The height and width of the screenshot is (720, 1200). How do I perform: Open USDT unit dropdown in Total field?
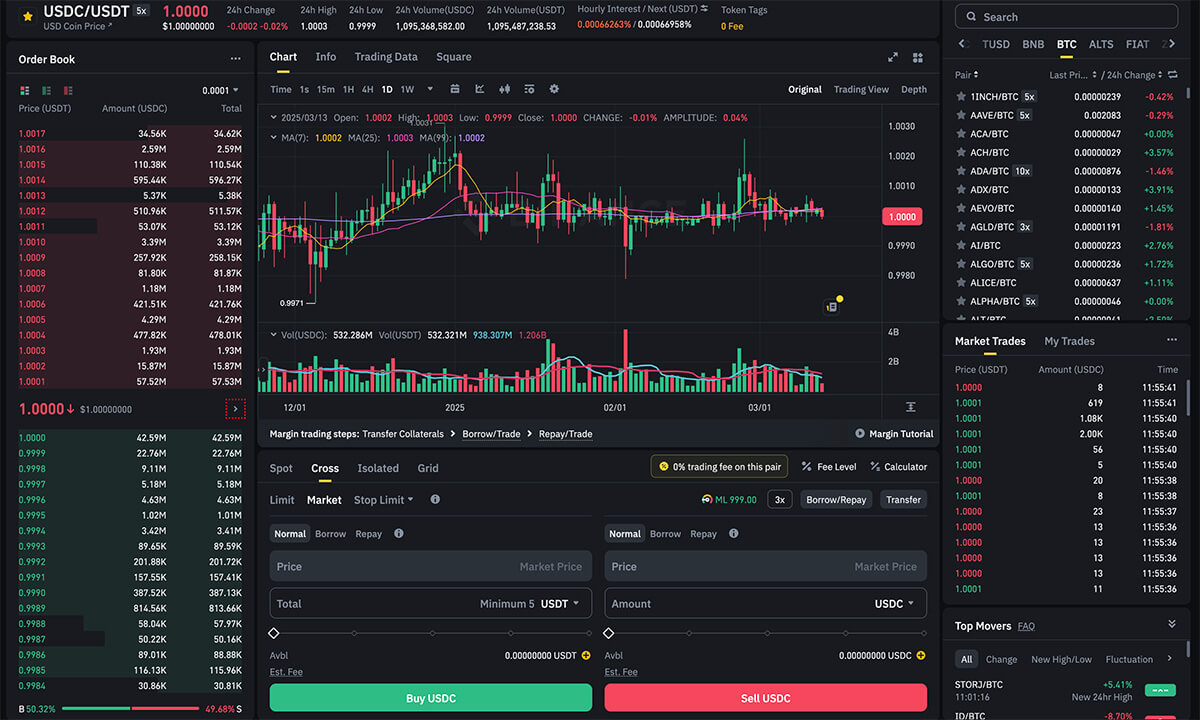[x=560, y=604]
